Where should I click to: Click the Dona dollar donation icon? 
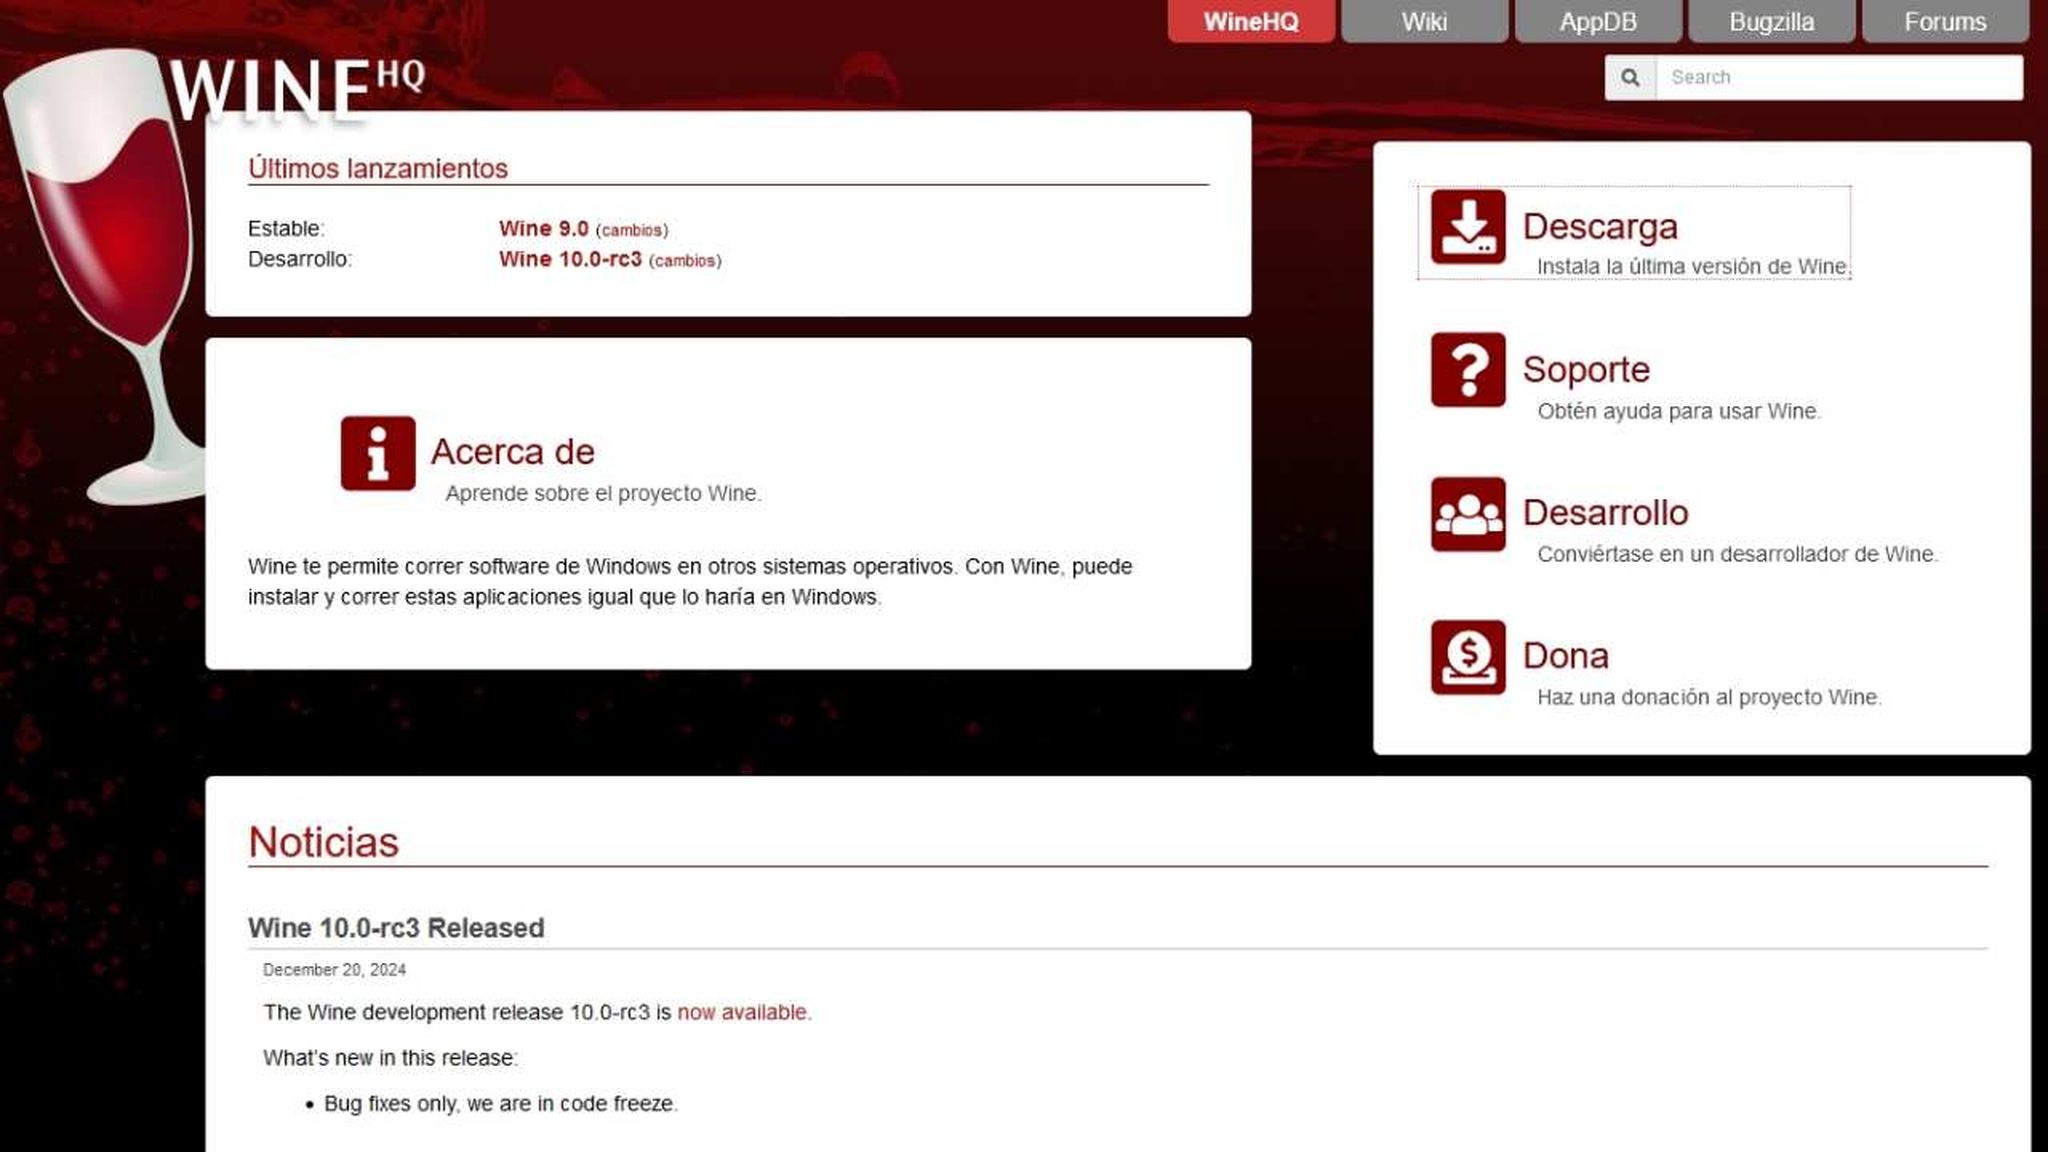point(1467,659)
